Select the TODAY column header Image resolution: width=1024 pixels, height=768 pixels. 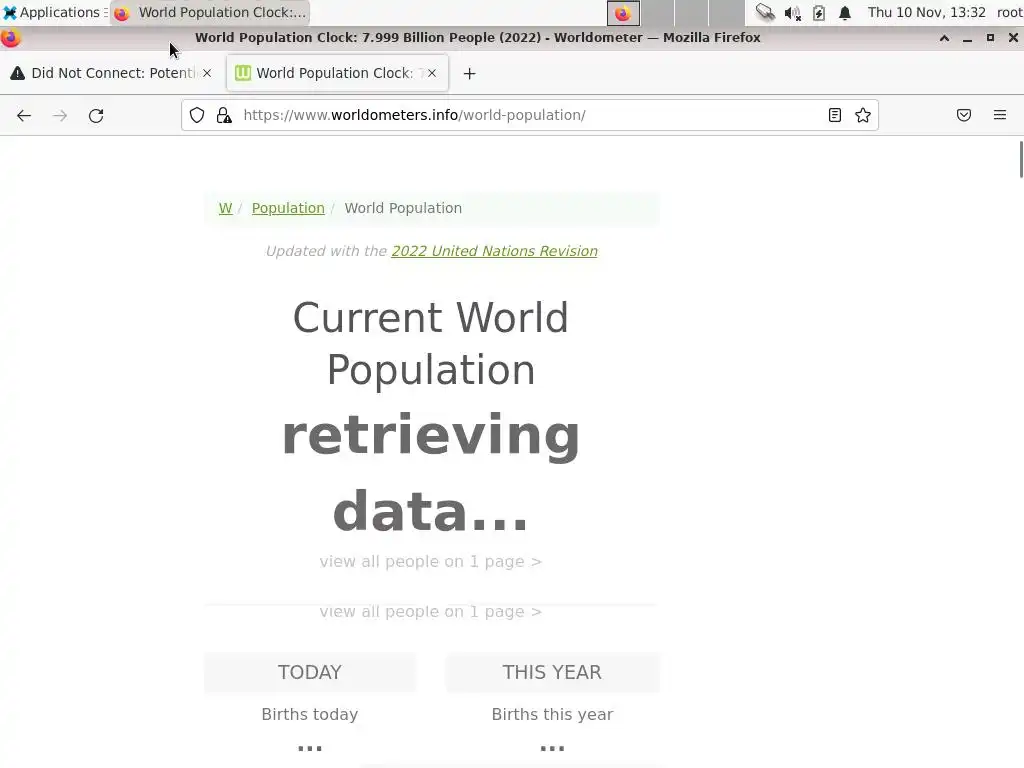[x=310, y=672]
